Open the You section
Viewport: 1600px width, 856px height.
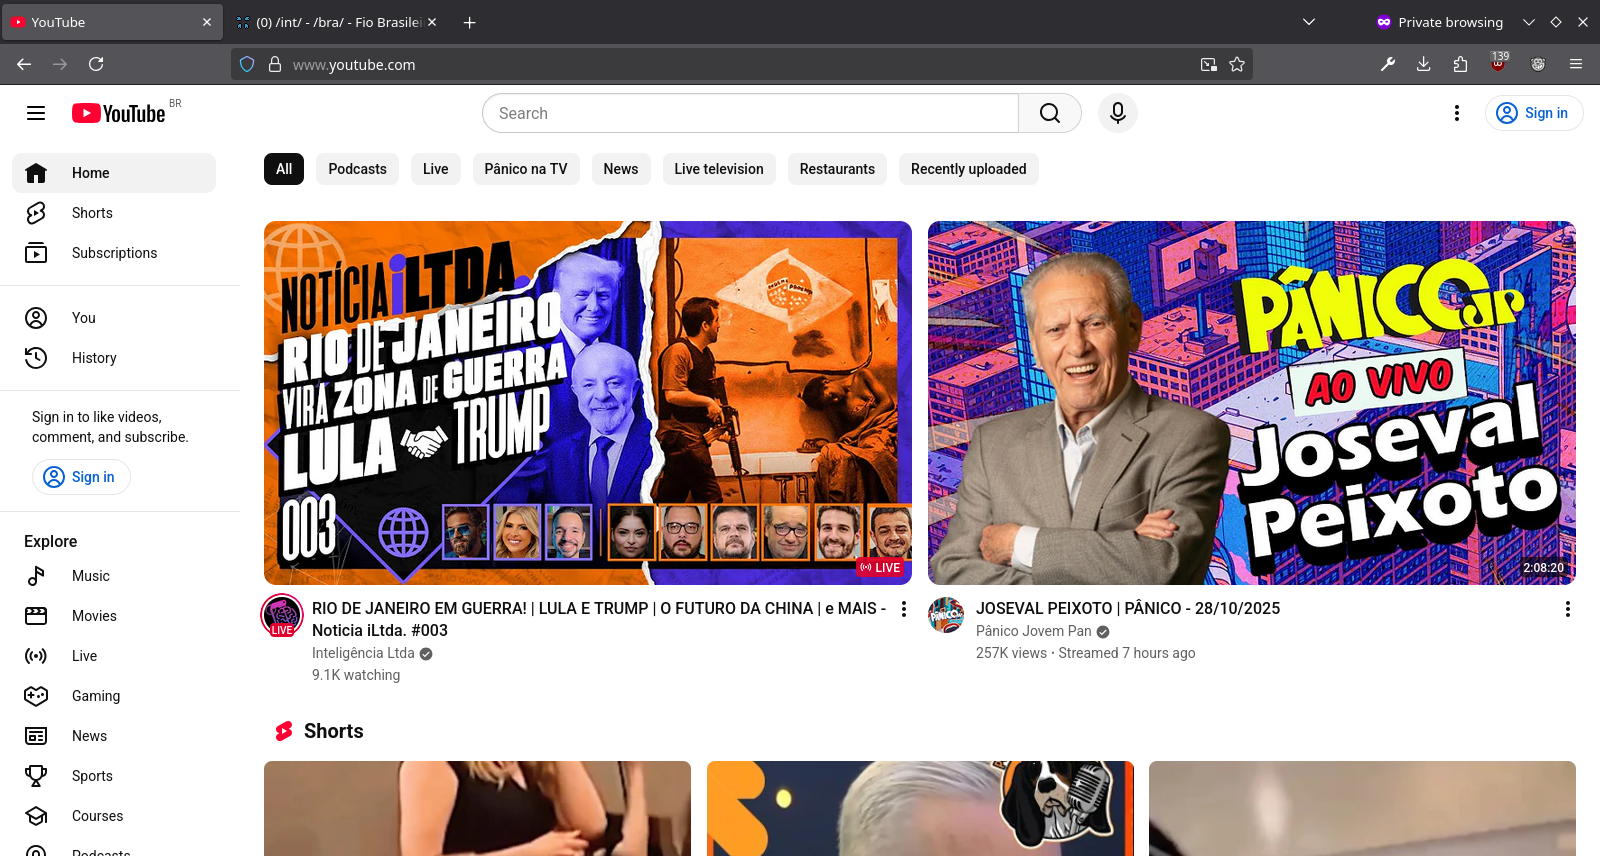[114, 318]
